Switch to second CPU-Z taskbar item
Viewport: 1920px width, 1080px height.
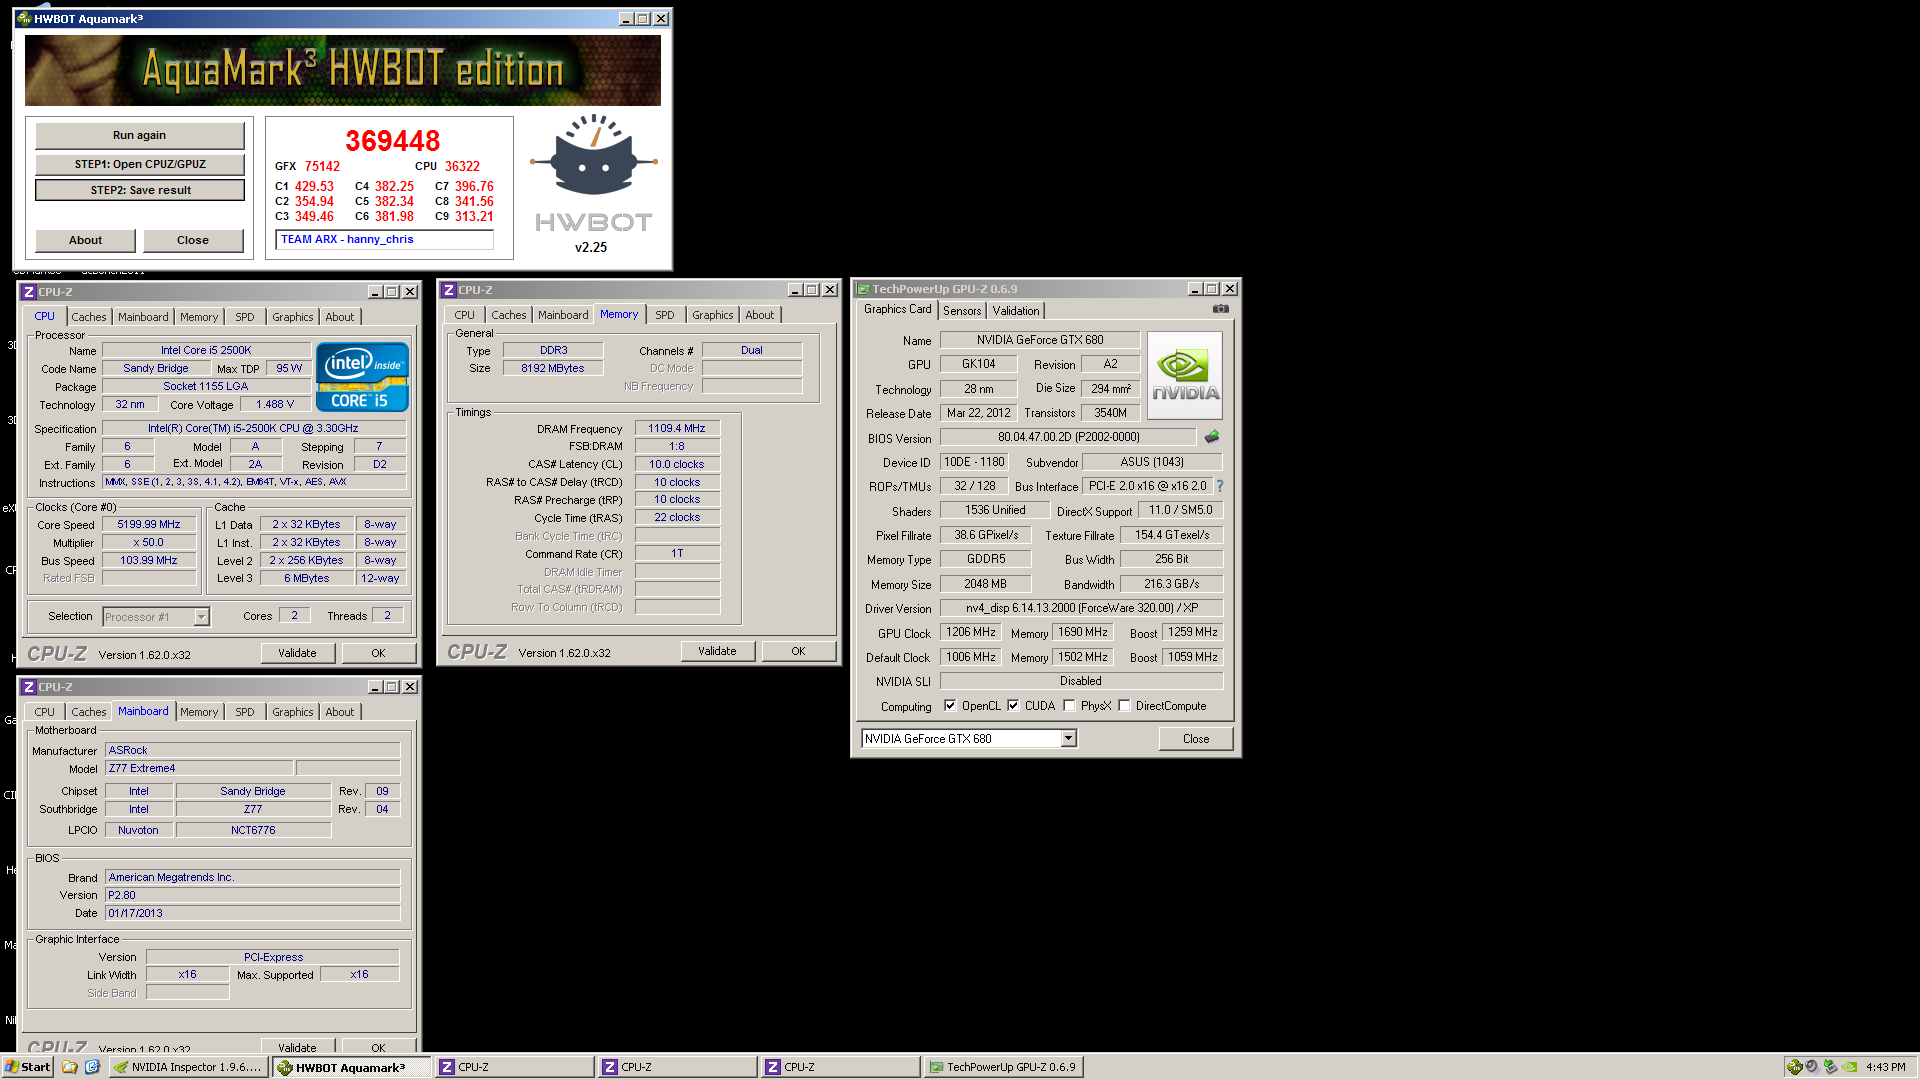point(677,1067)
